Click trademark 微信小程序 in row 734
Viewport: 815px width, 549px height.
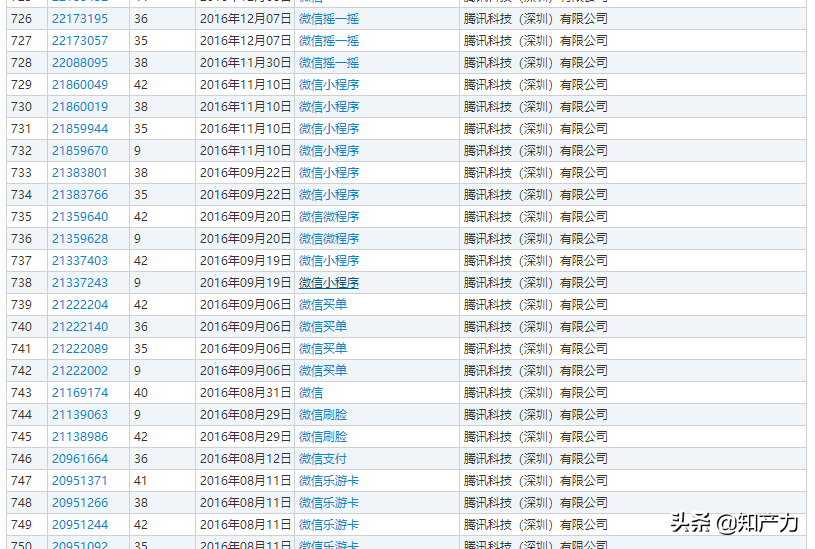coord(328,194)
